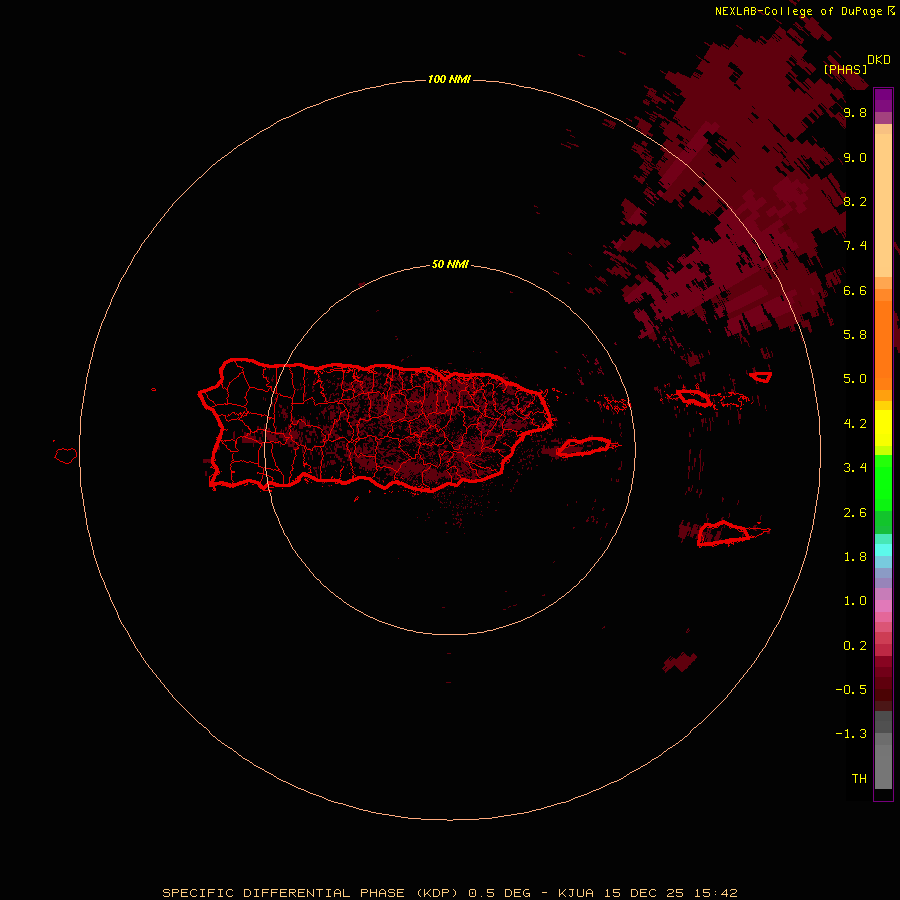Click the 50 NMI range ring label

pos(450,264)
